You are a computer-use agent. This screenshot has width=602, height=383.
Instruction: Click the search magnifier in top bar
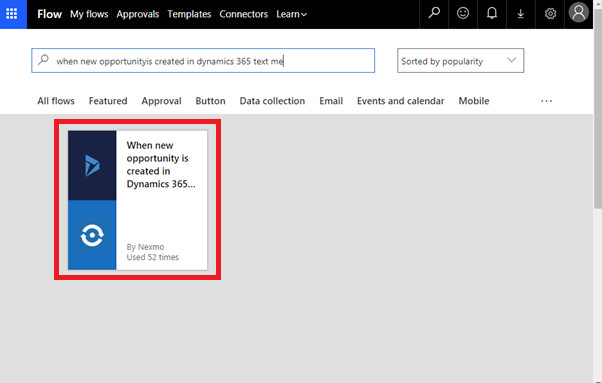434,13
